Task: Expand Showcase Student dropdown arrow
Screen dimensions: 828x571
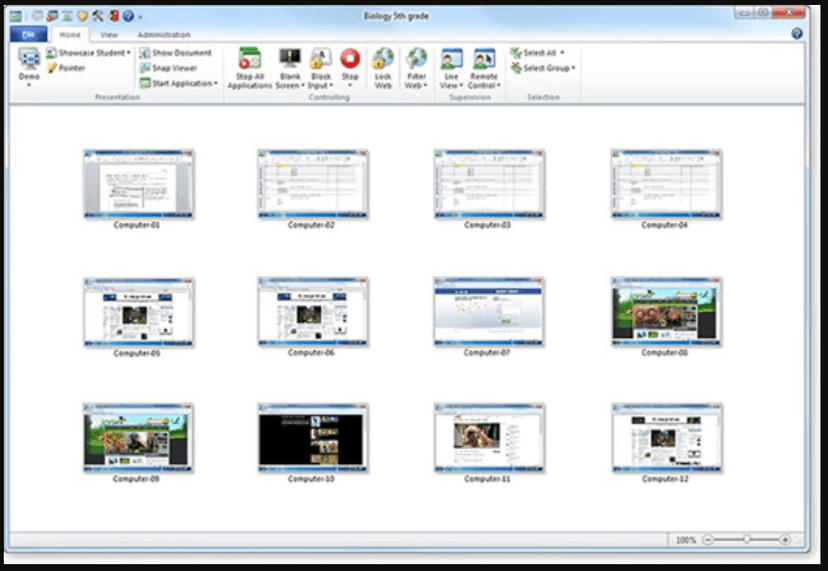Action: tap(128, 53)
